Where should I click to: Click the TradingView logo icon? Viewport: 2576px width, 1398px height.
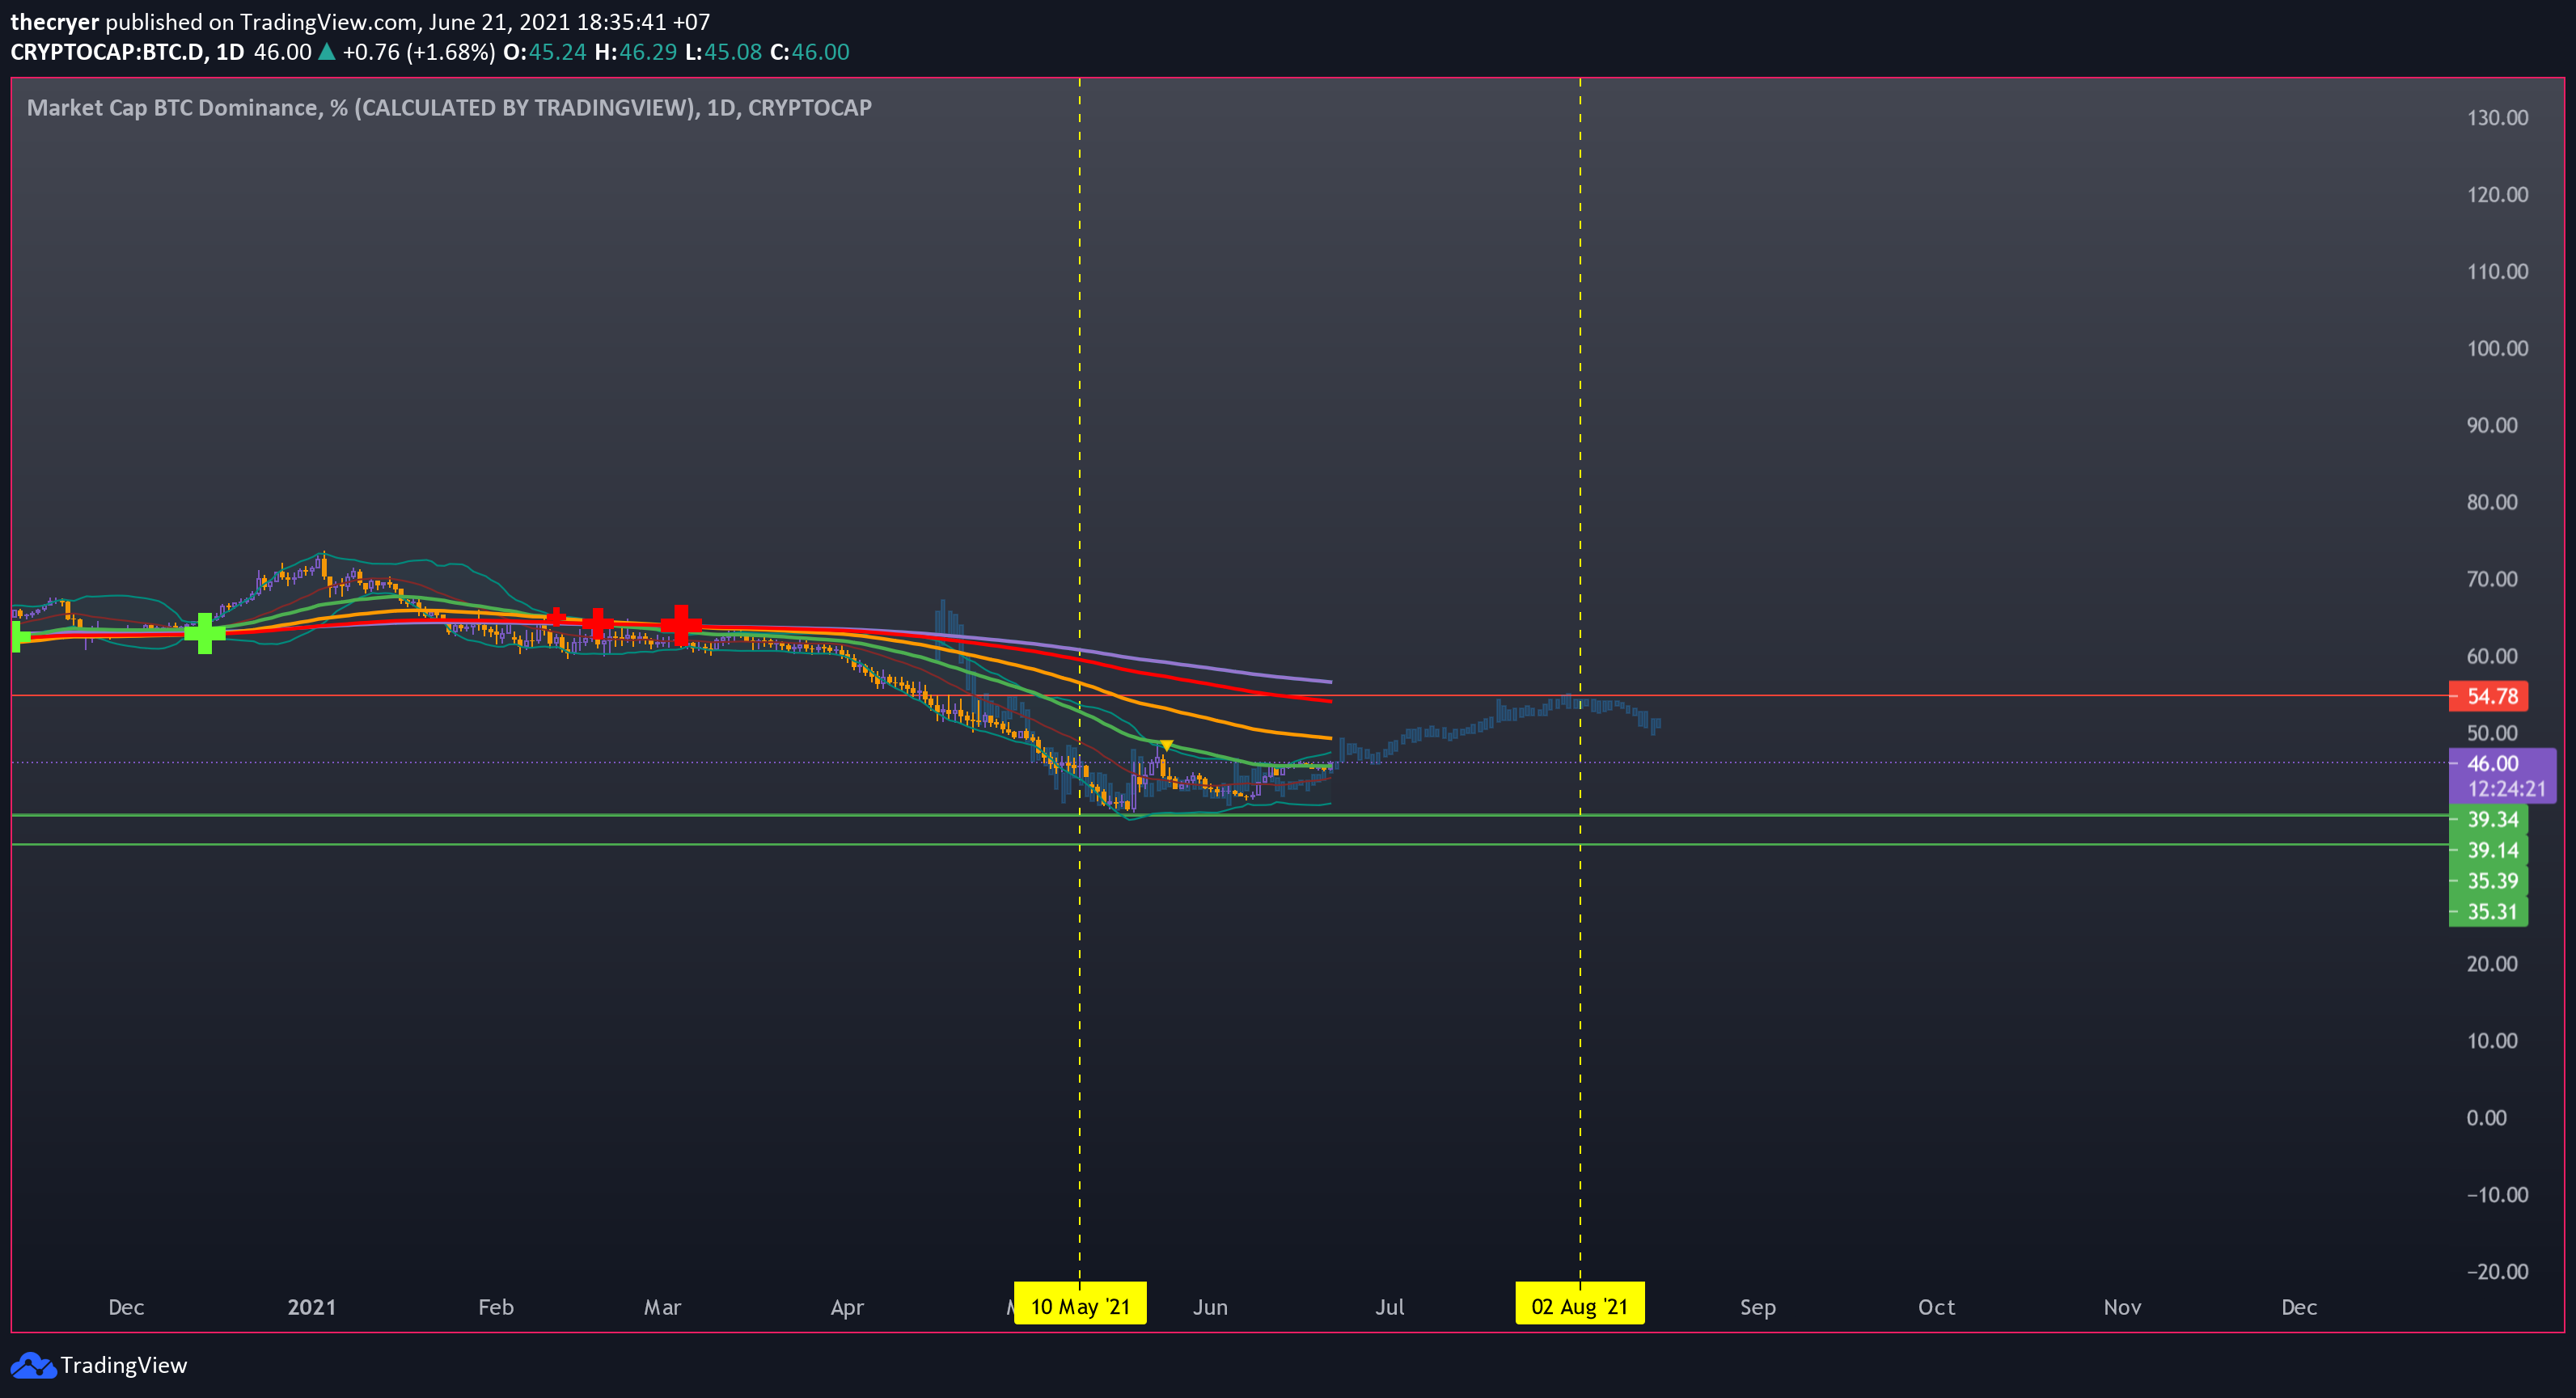pos(33,1365)
